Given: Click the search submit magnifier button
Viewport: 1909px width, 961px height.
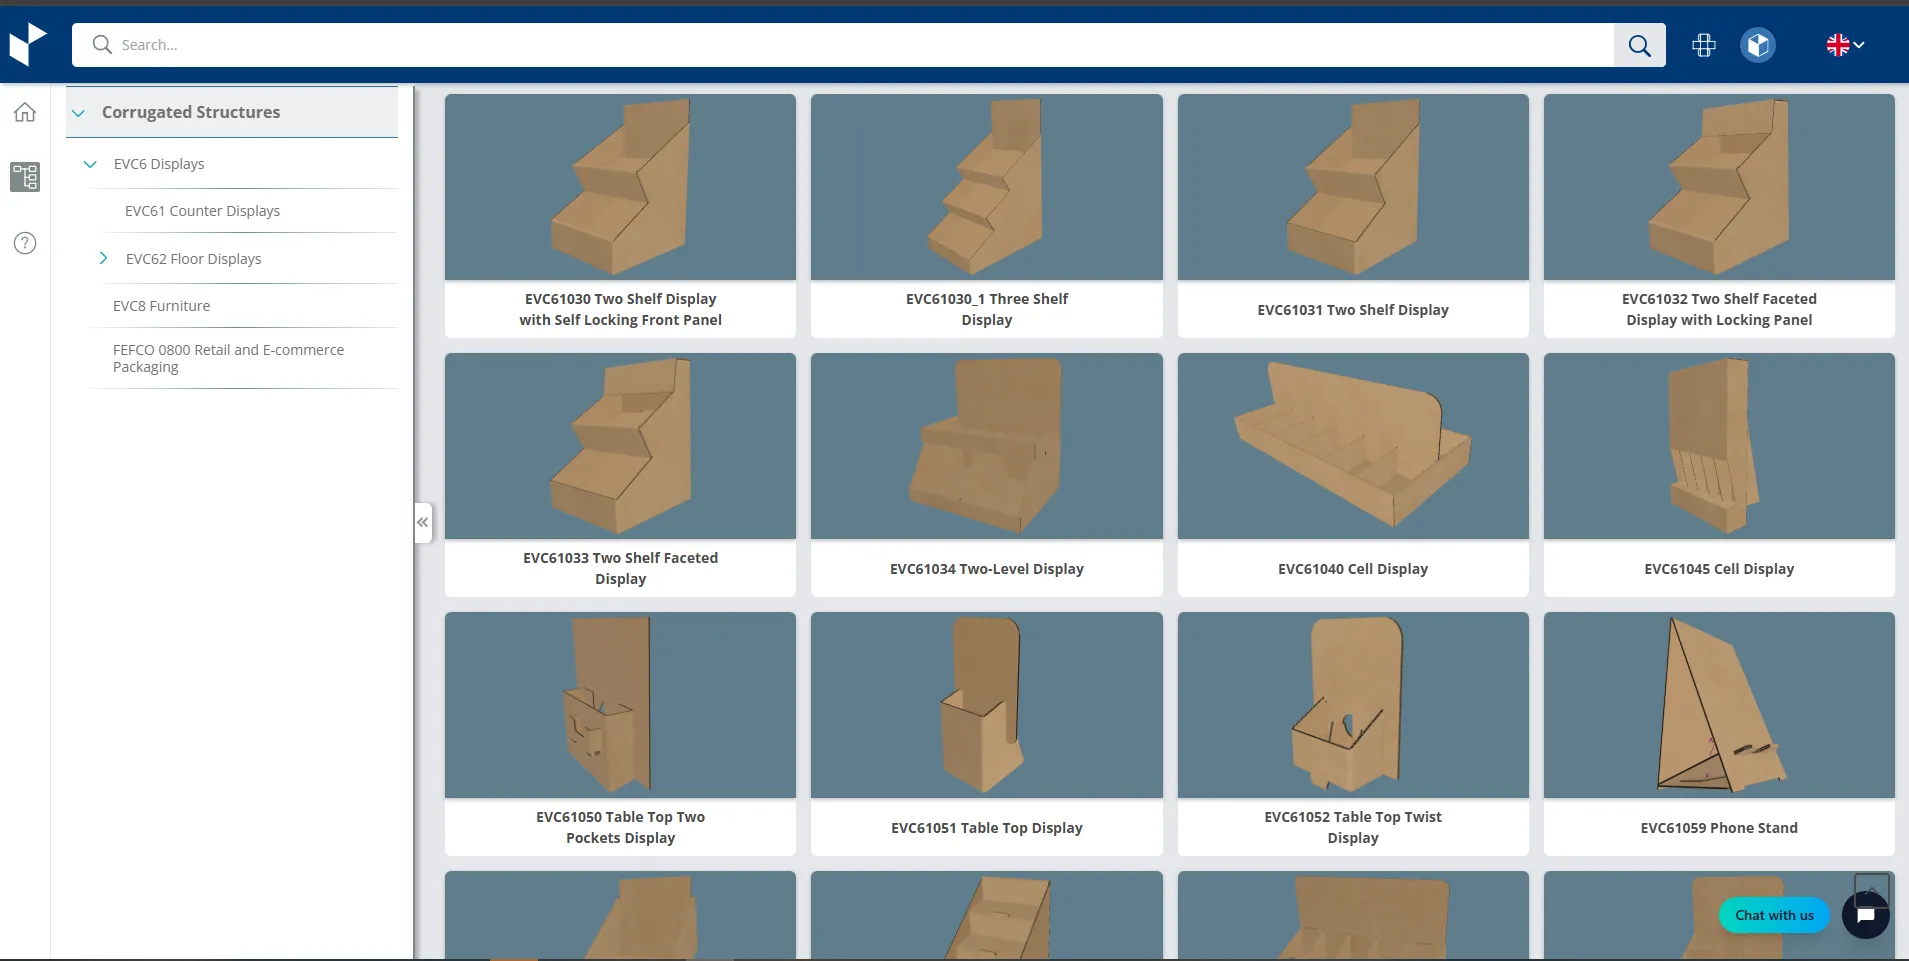Looking at the screenshot, I should pyautogui.click(x=1639, y=45).
